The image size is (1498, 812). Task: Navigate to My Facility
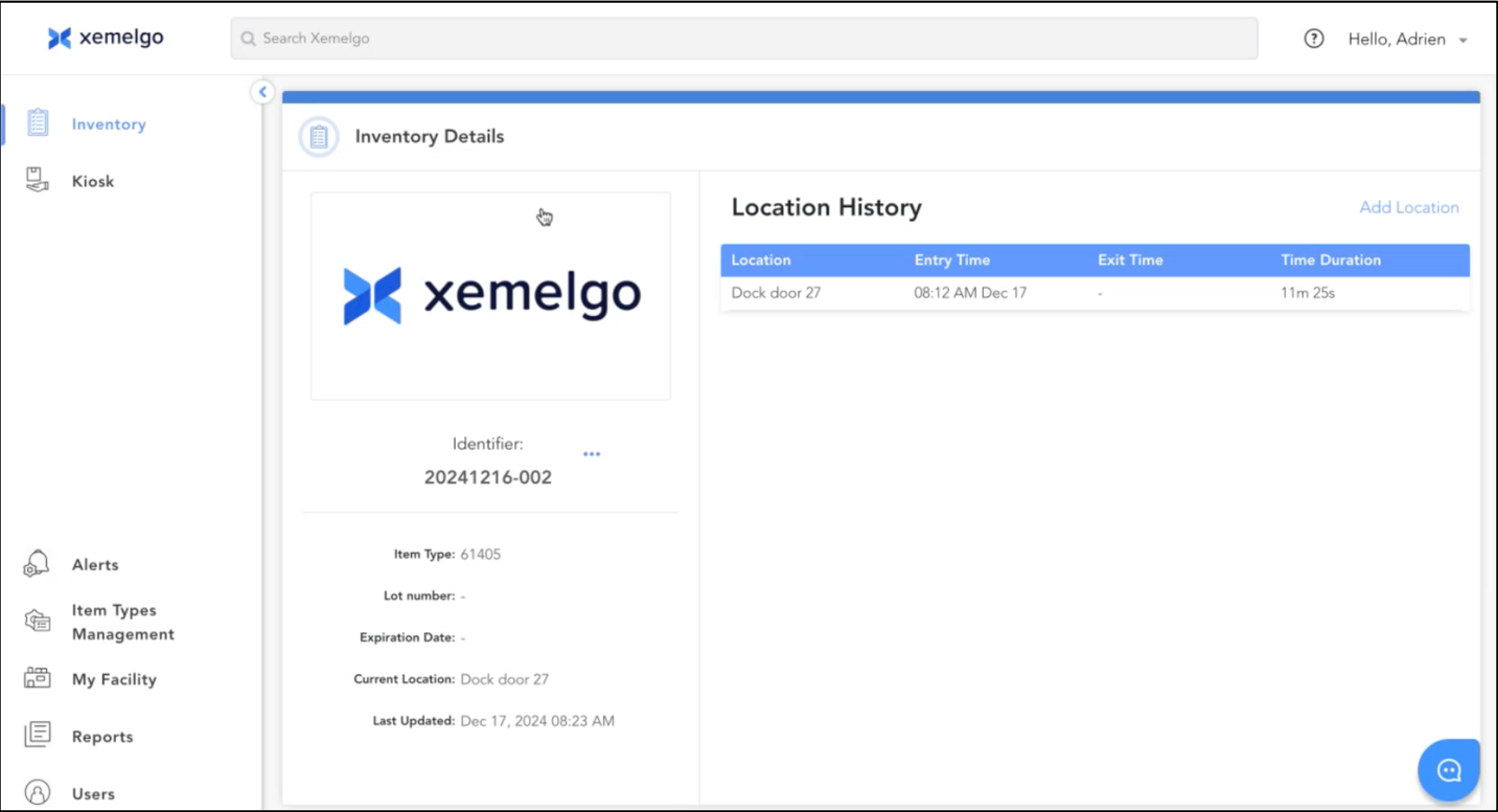pos(114,680)
